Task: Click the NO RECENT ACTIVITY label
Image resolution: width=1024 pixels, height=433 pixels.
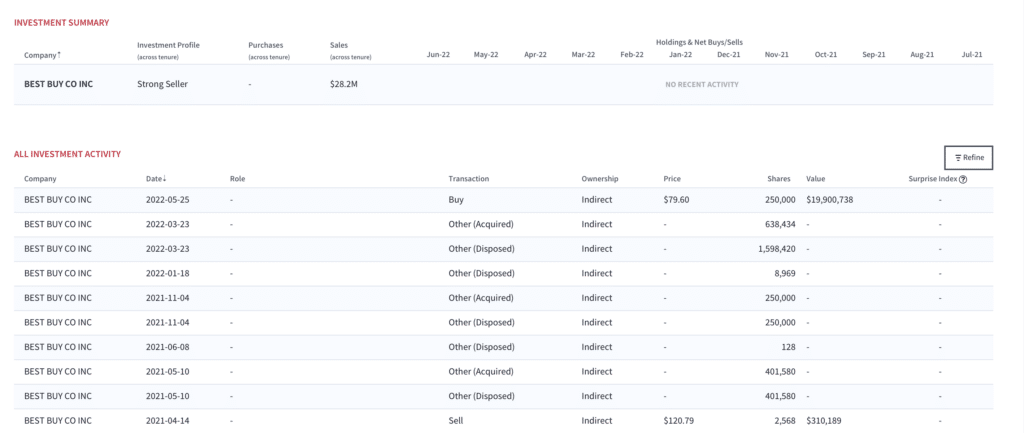Action: point(702,85)
